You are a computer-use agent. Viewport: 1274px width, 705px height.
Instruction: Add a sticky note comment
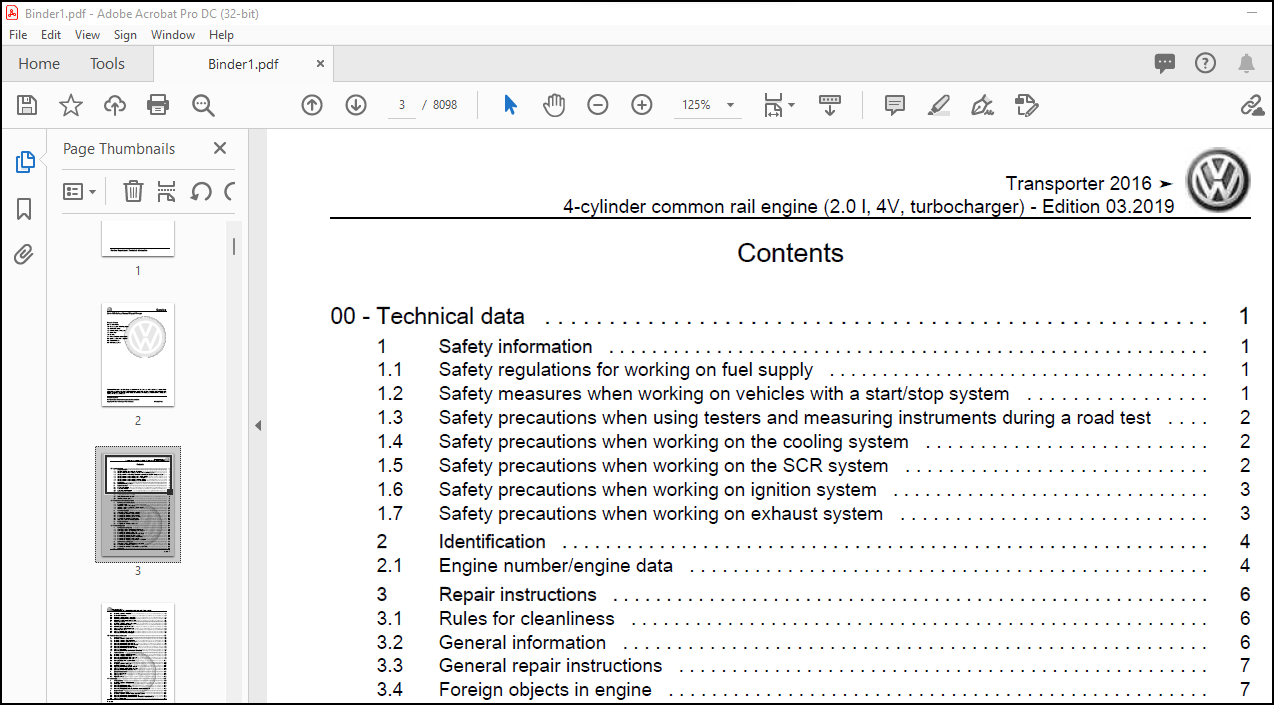[x=895, y=105]
